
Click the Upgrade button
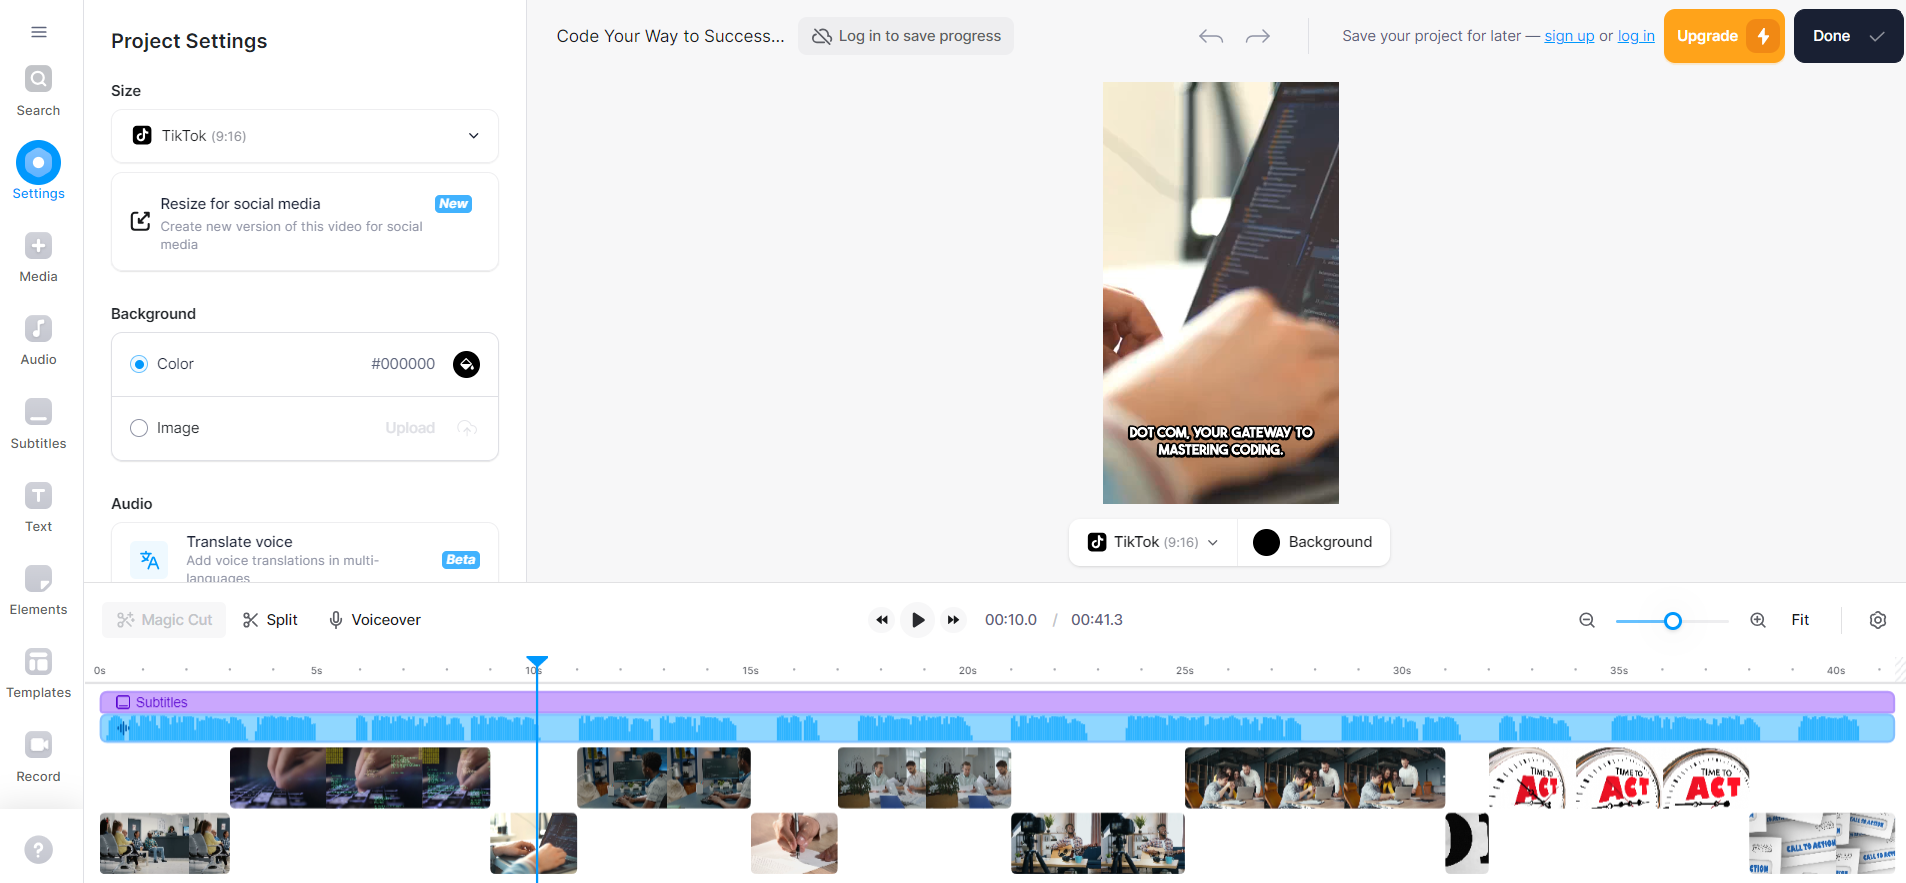pyautogui.click(x=1723, y=36)
